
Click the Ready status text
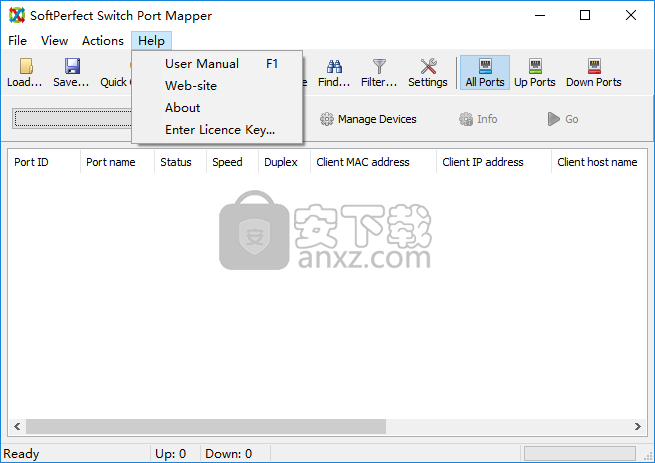(x=21, y=454)
